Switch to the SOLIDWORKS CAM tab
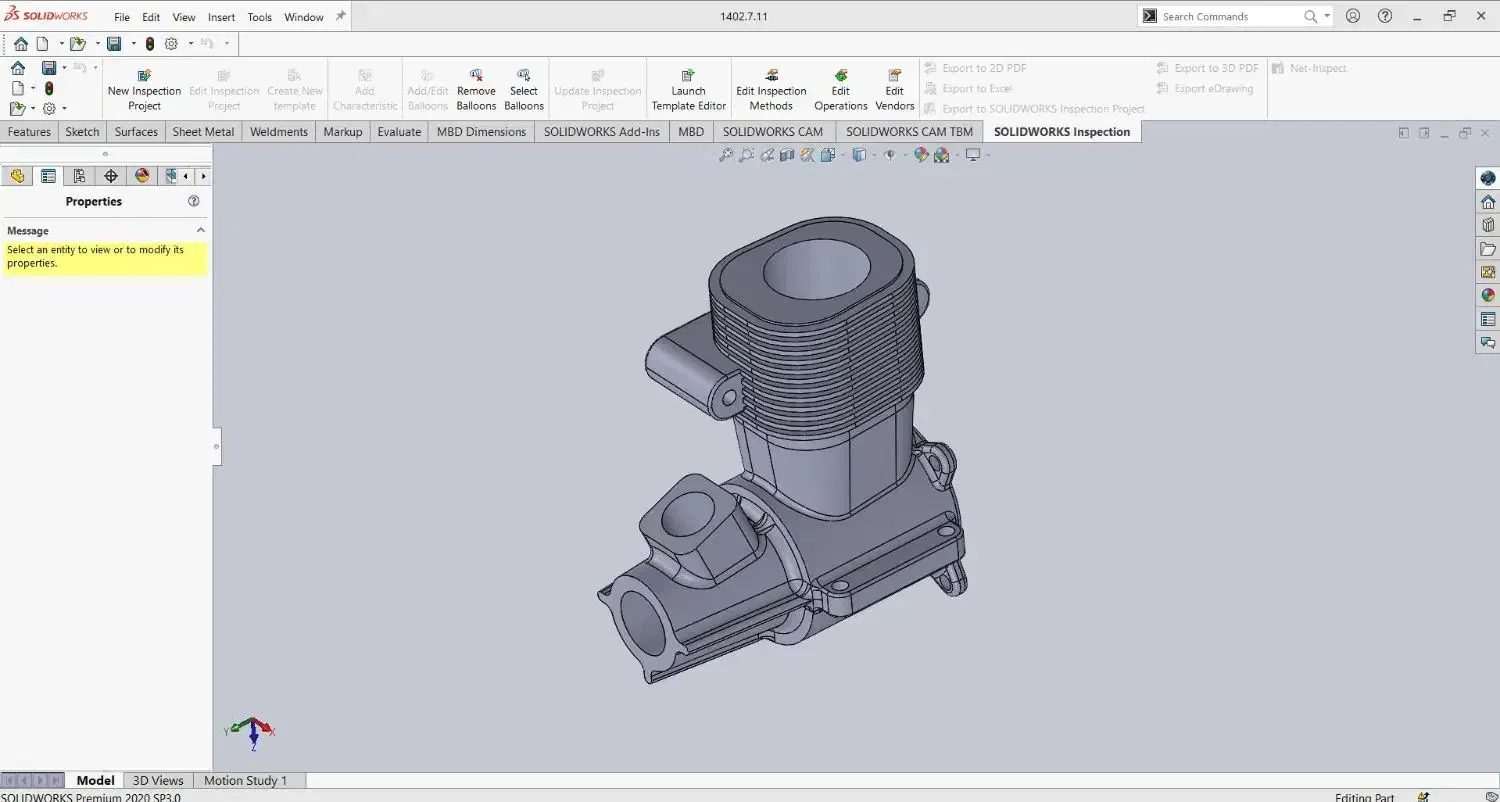Screen dimensions: 1500x802 (x=772, y=132)
